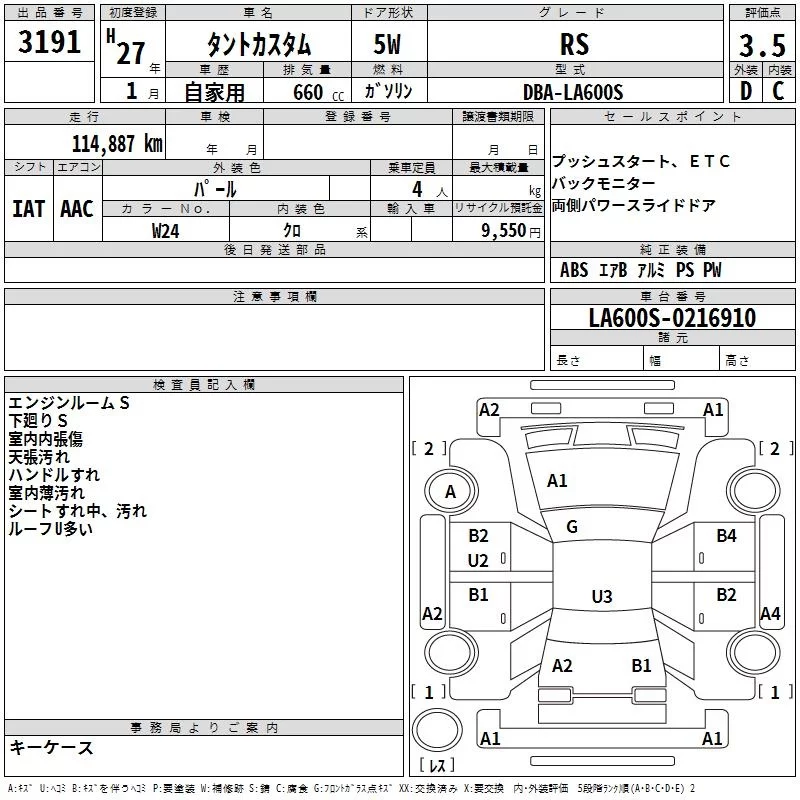
Task: Select the exterior color パール
Action: coord(215,189)
